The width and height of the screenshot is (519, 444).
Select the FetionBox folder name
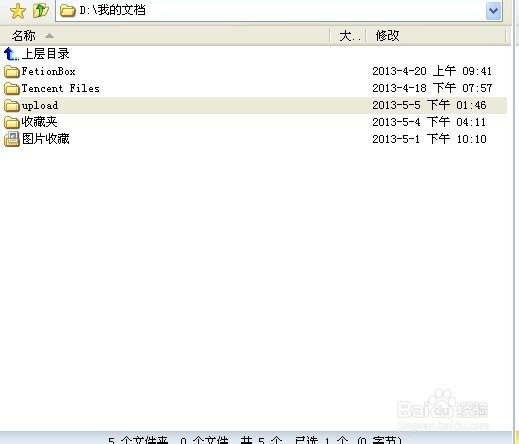click(49, 71)
